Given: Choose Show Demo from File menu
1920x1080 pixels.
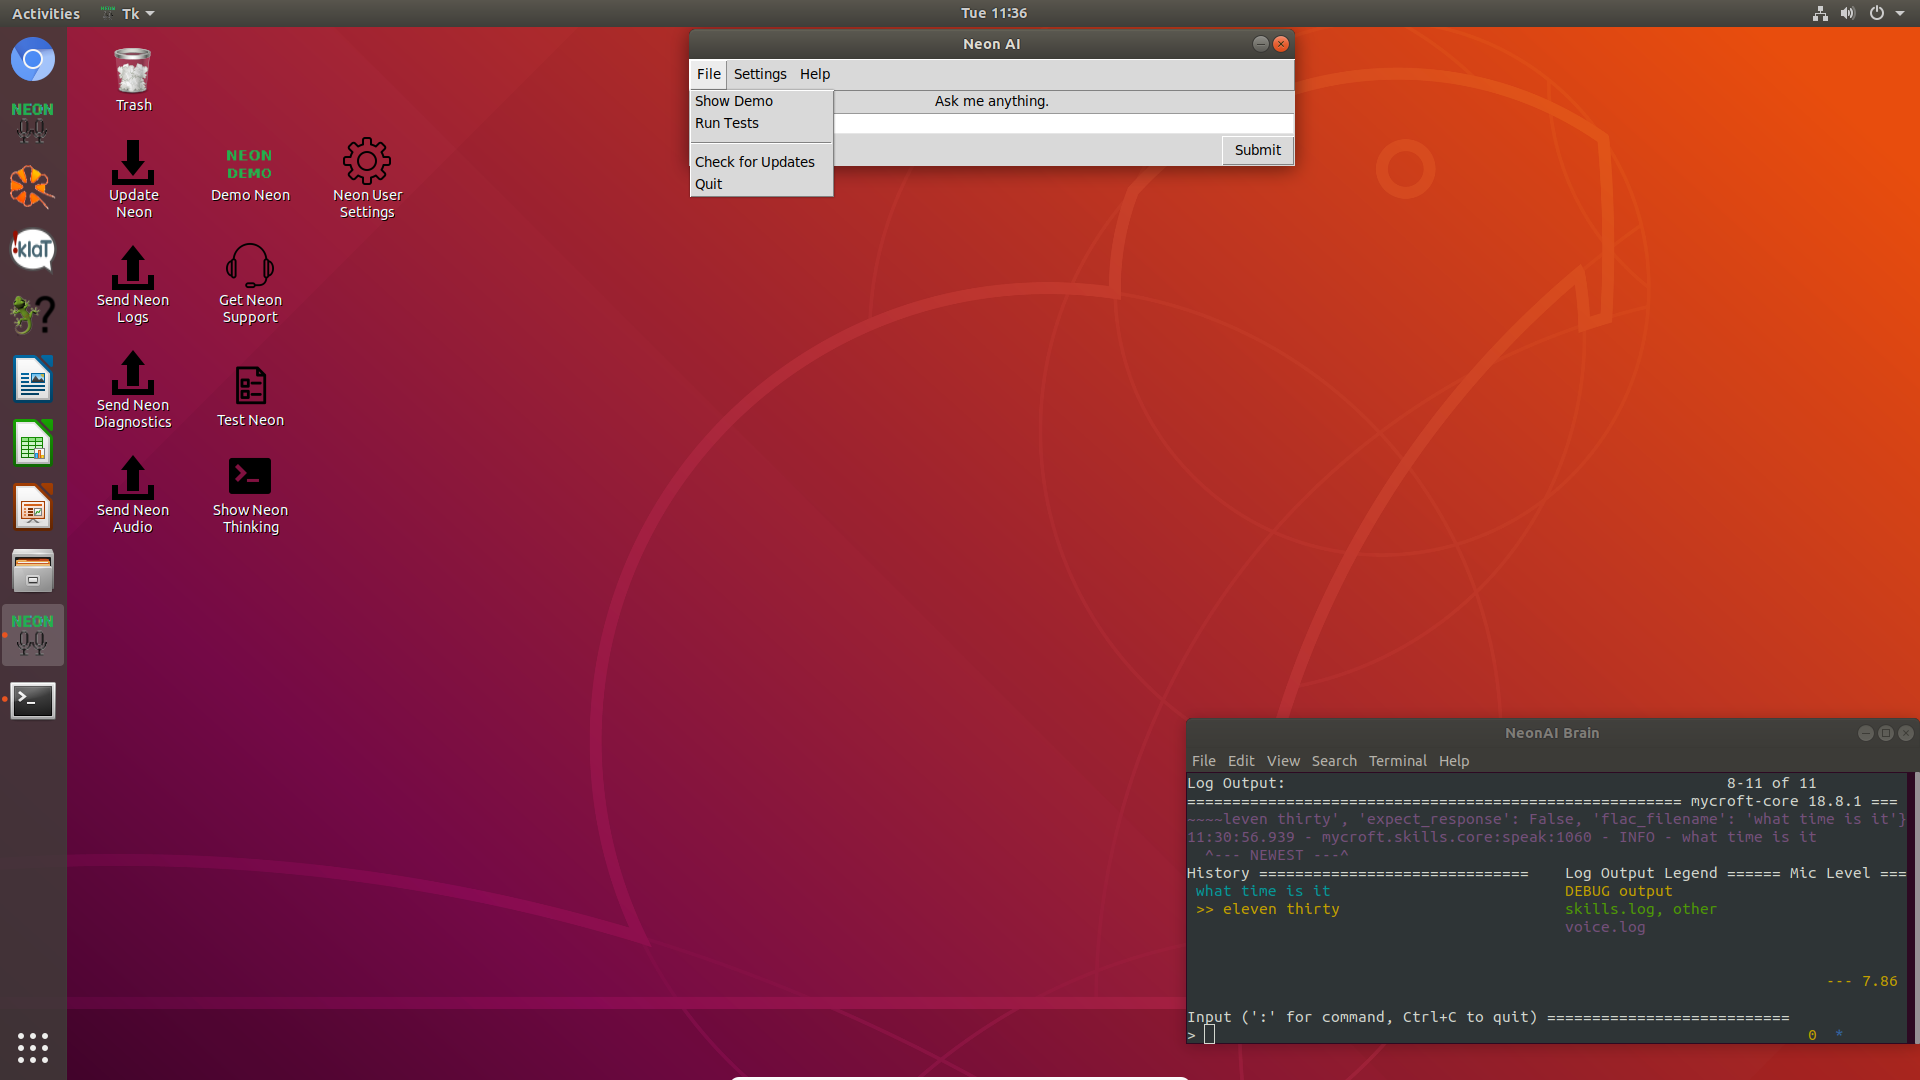Looking at the screenshot, I should (x=761, y=101).
